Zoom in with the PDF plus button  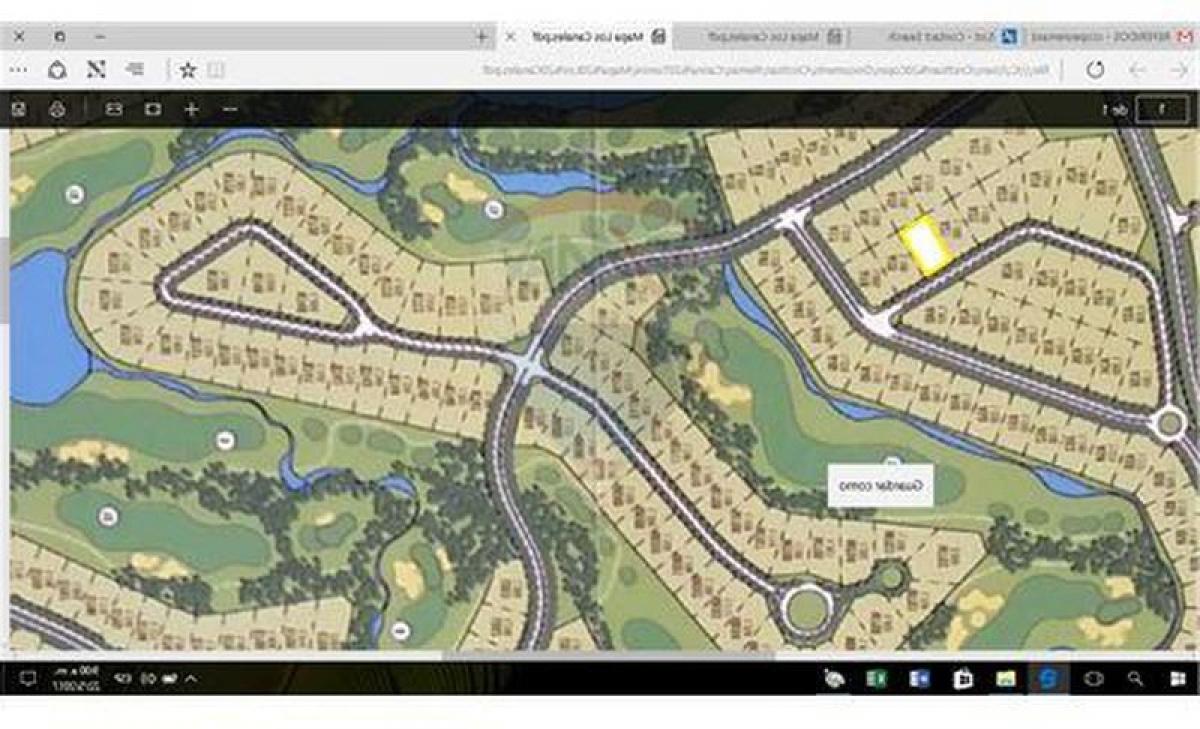click(191, 108)
